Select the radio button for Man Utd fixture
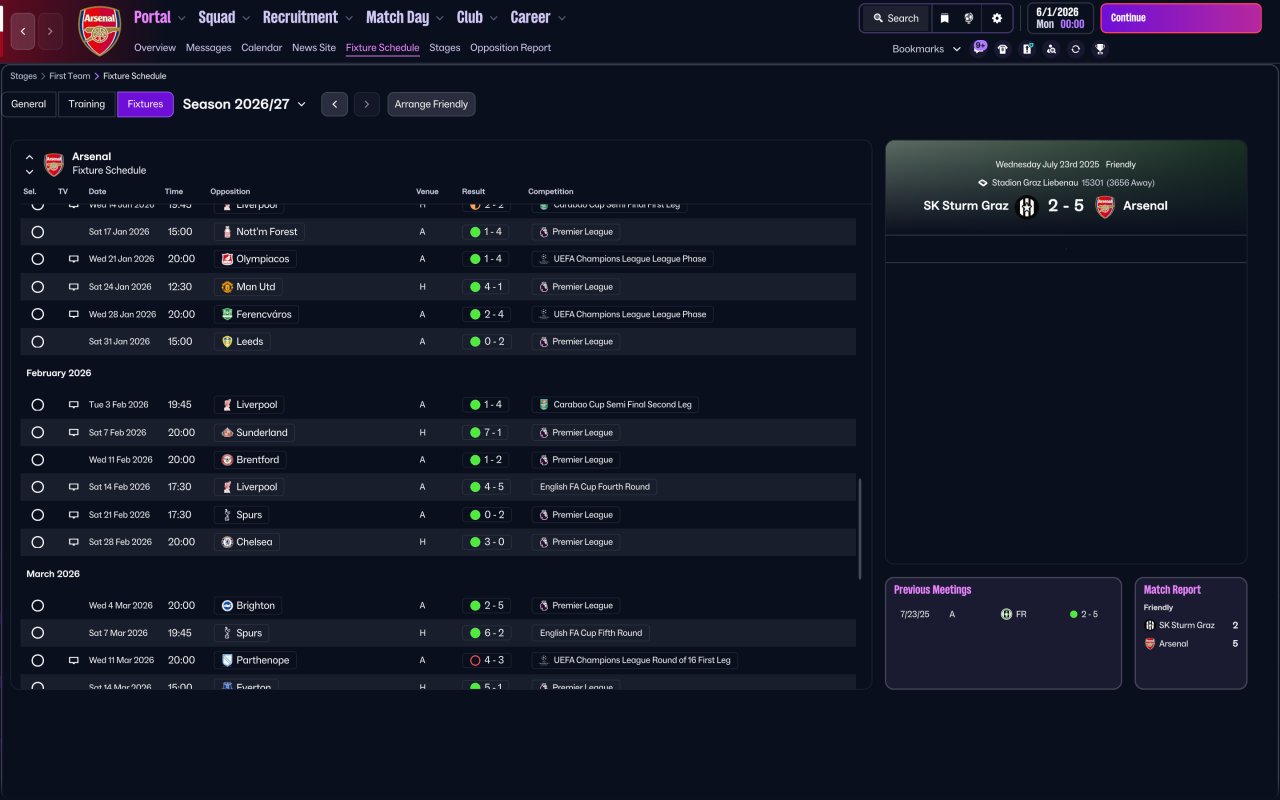Viewport: 1280px width, 800px height. tap(38, 287)
